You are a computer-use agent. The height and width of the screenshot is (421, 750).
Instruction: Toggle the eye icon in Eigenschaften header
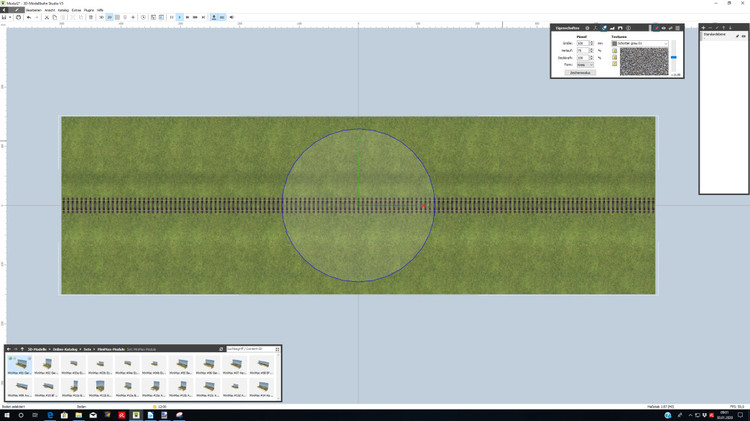tap(663, 28)
